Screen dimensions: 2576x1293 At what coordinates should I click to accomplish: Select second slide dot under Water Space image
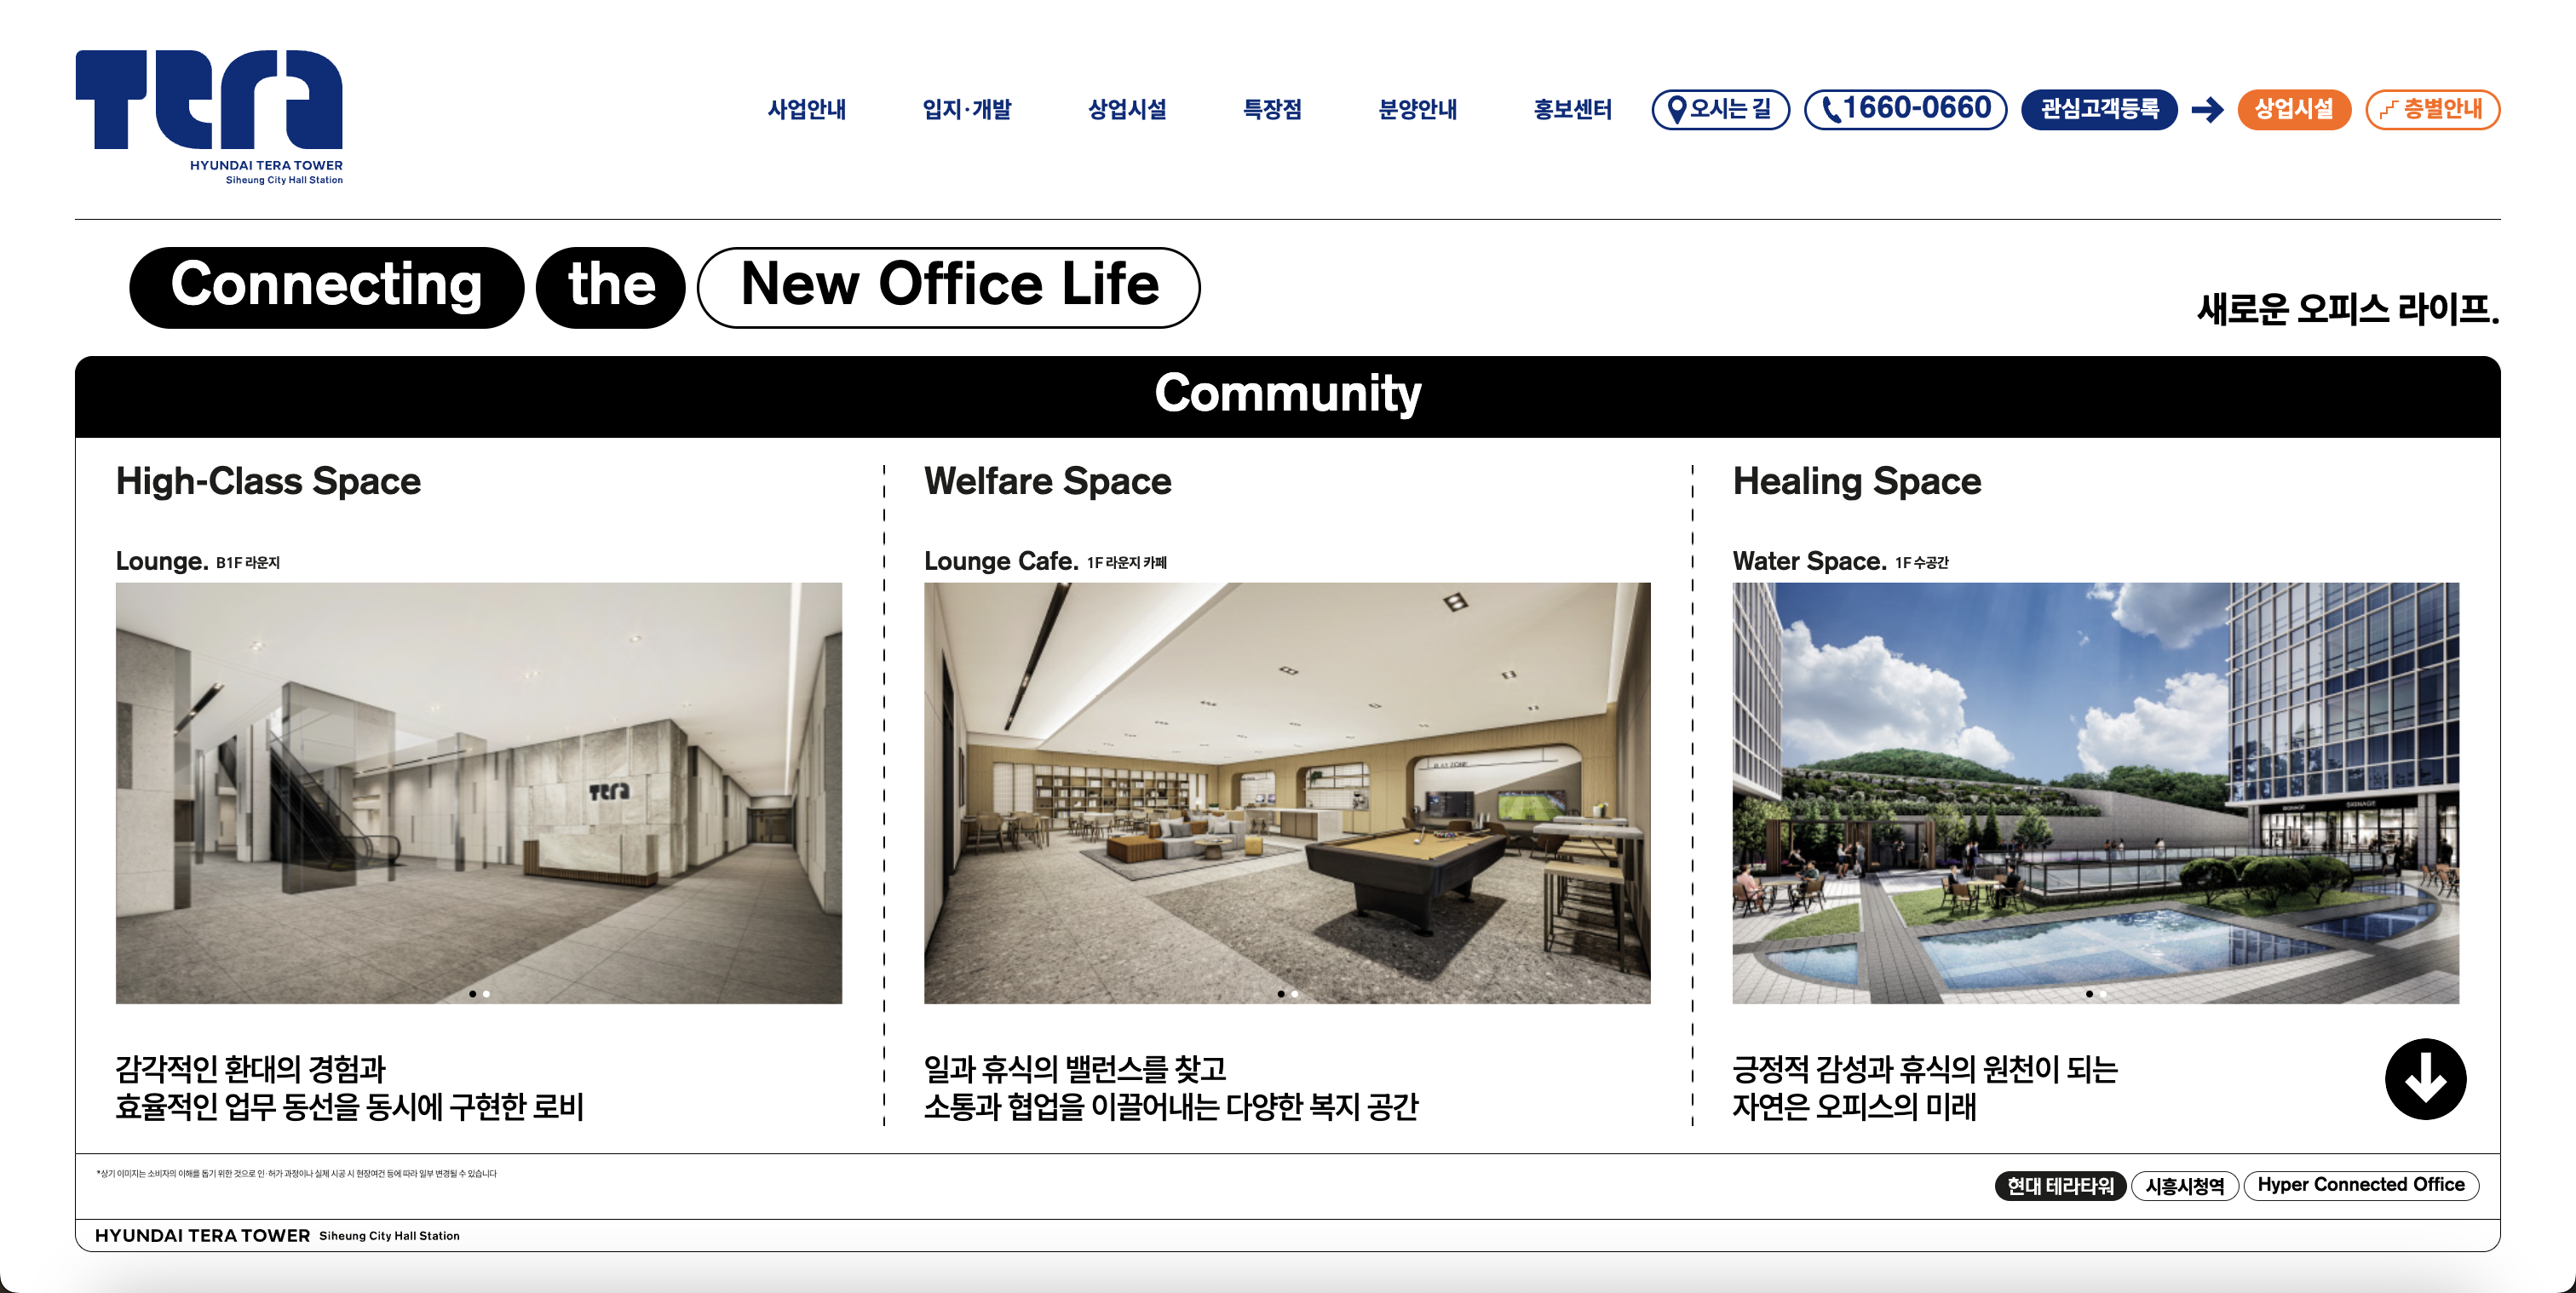pos(2103,994)
